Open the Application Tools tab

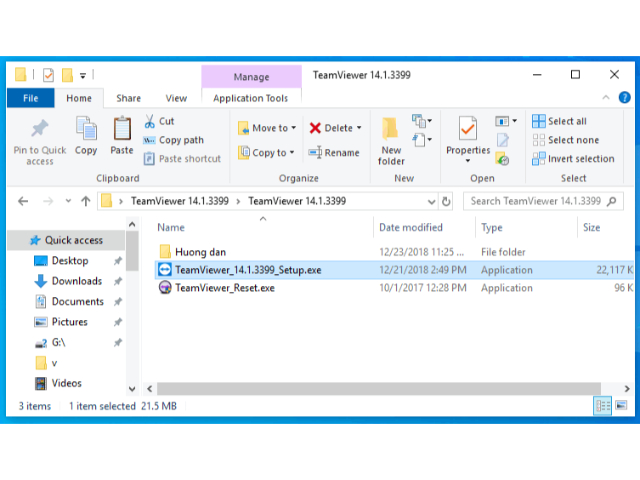251,98
